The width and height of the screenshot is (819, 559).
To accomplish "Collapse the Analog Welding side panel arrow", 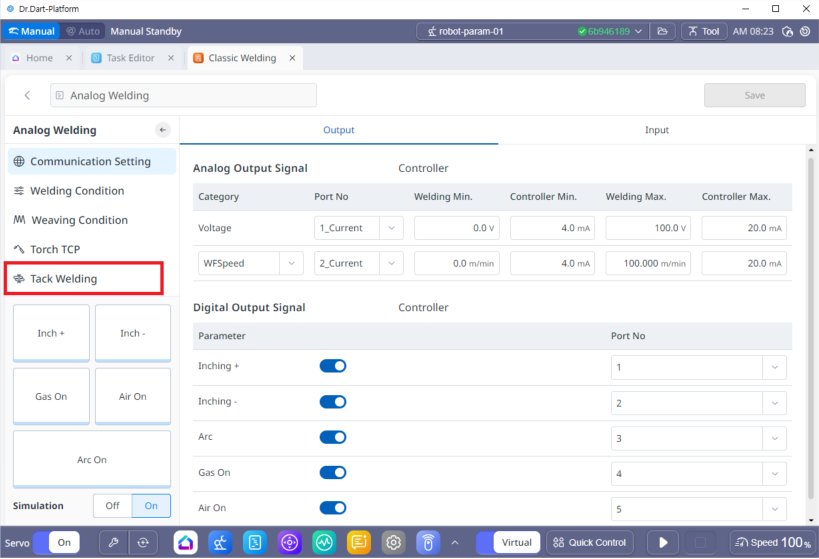I will [x=163, y=130].
